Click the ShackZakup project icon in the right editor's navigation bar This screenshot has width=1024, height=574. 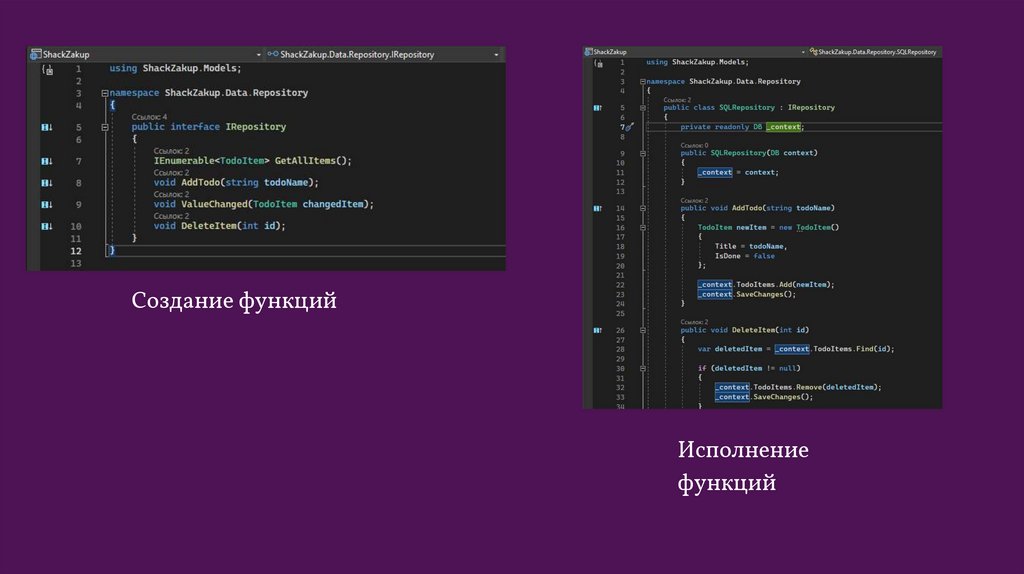point(588,52)
